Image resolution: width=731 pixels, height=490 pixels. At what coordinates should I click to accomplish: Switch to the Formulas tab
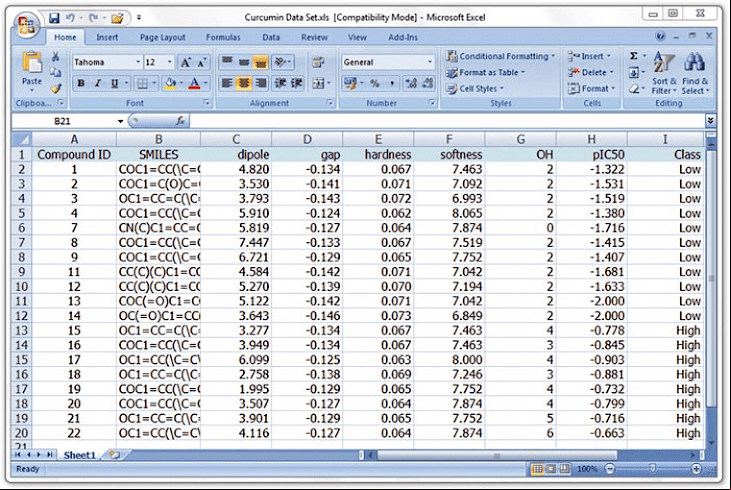tap(223, 37)
